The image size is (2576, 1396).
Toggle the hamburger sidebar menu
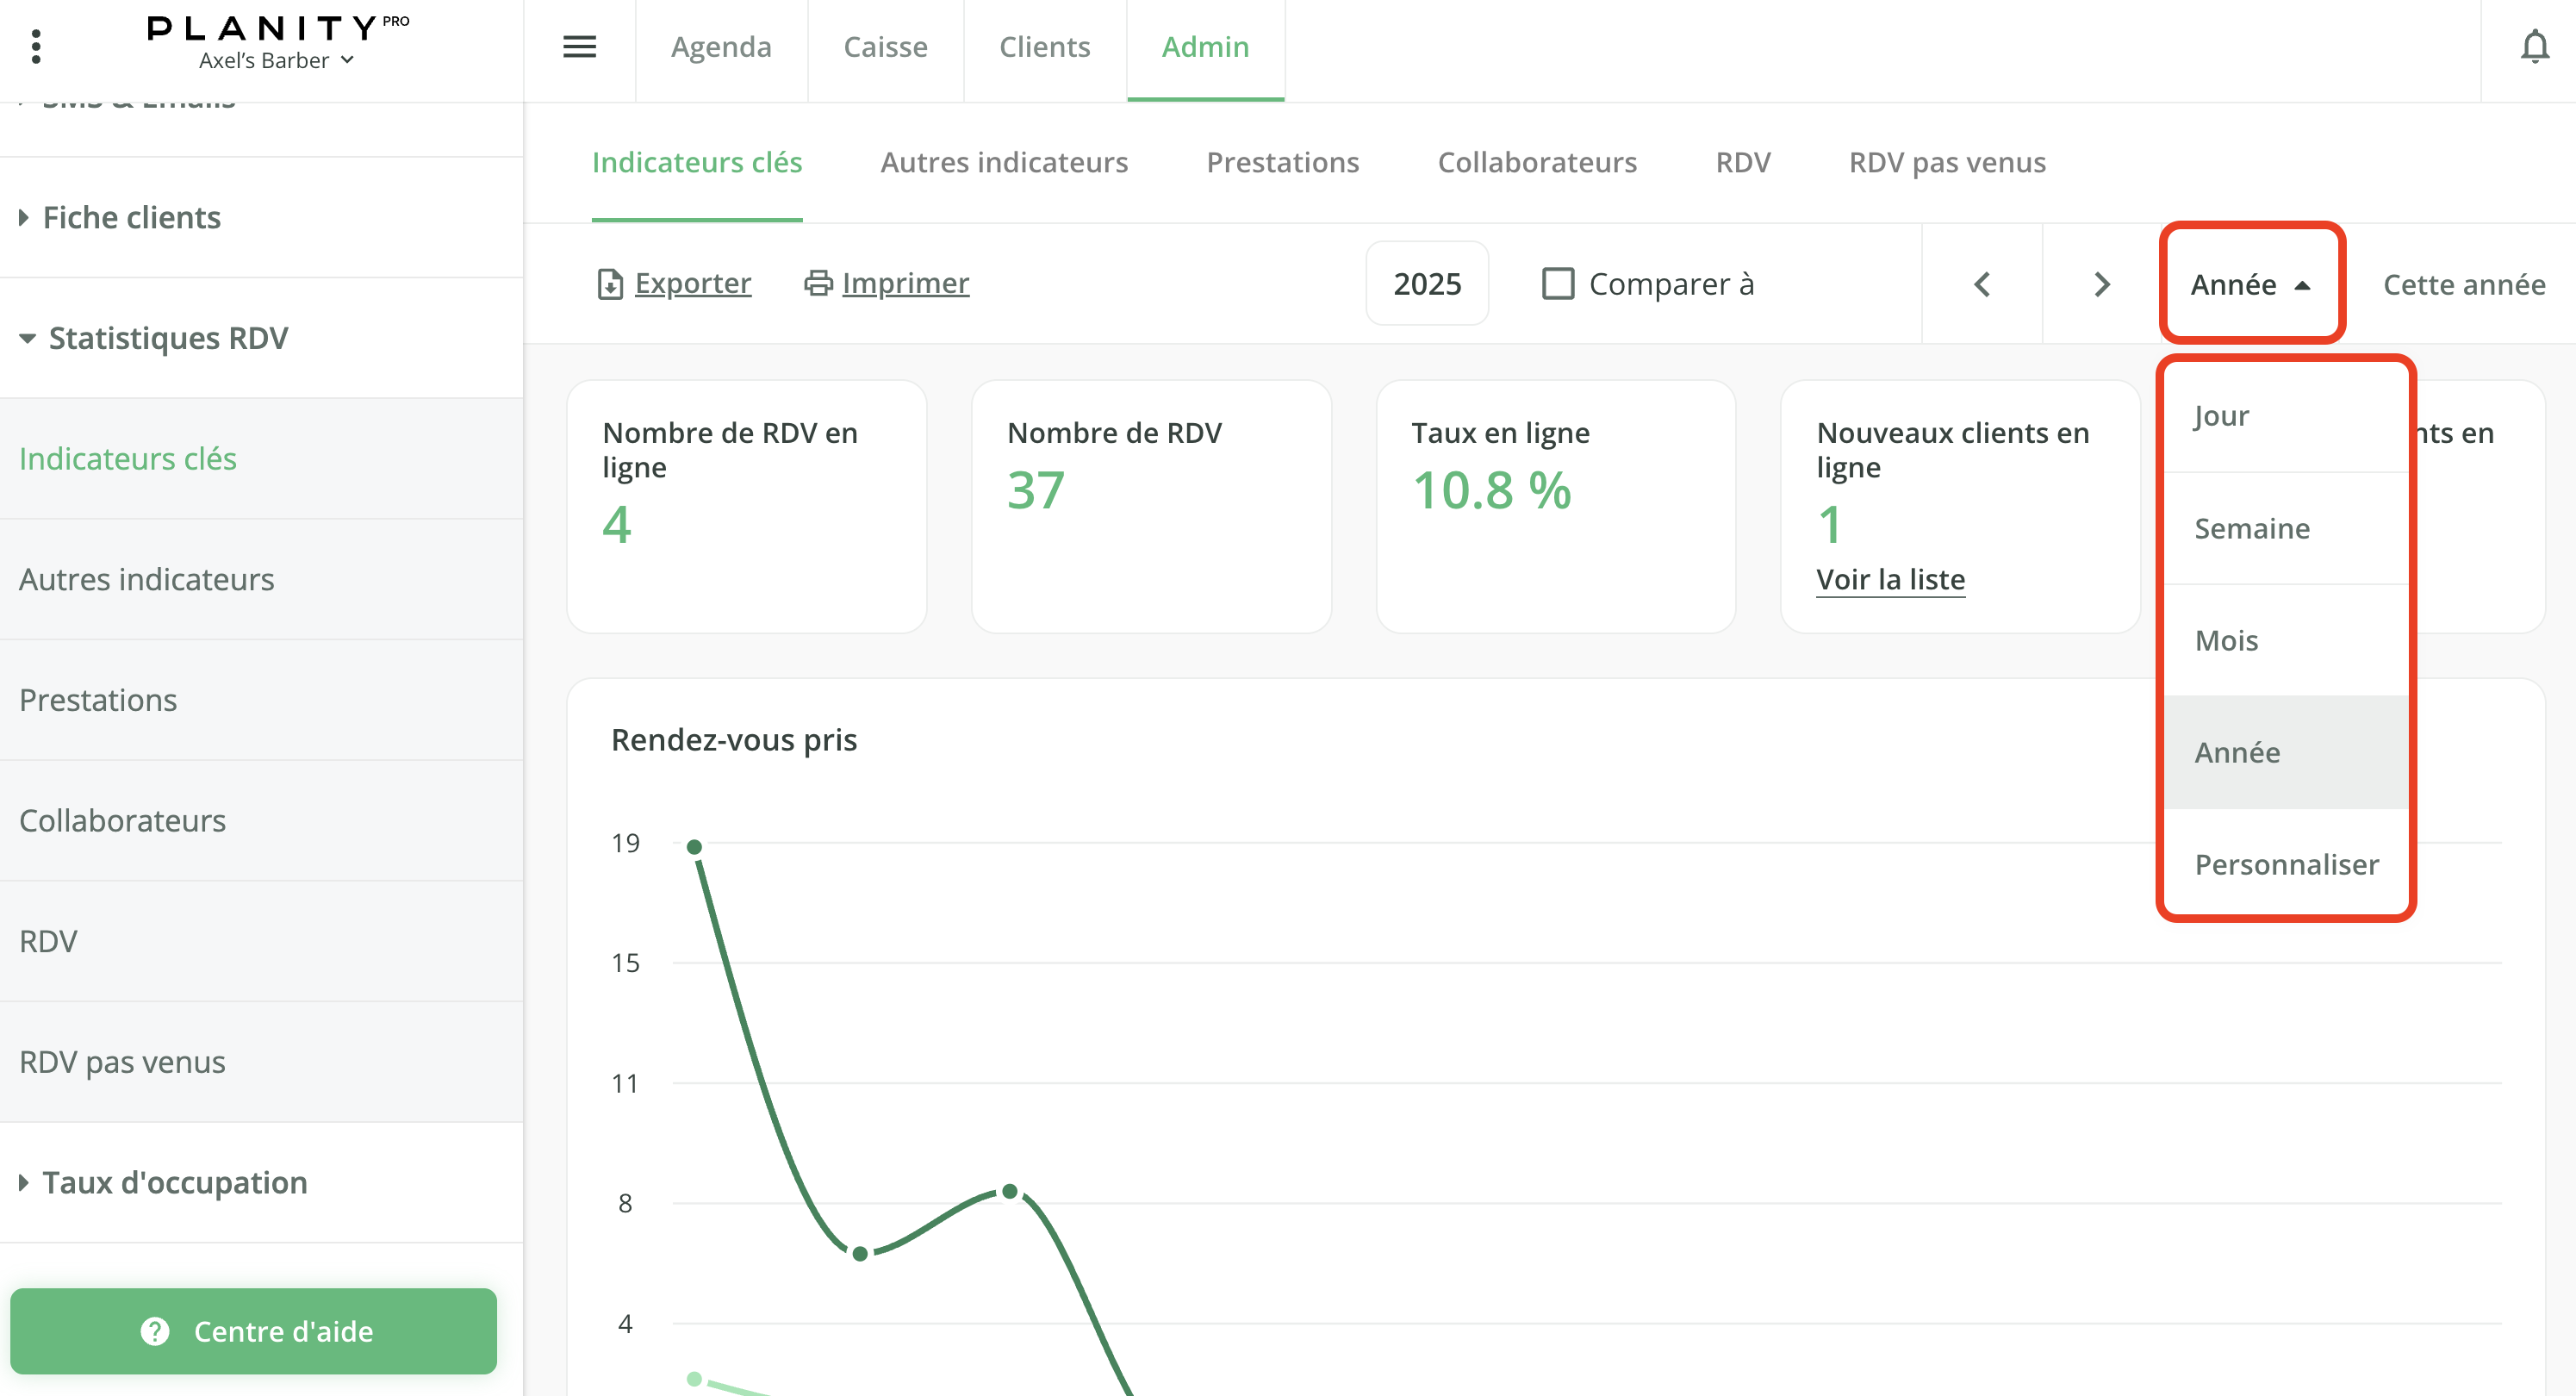pyautogui.click(x=579, y=46)
